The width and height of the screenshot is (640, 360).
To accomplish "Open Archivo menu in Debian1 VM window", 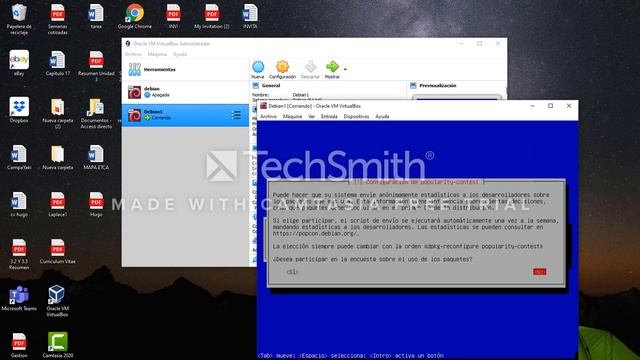I will tap(268, 116).
